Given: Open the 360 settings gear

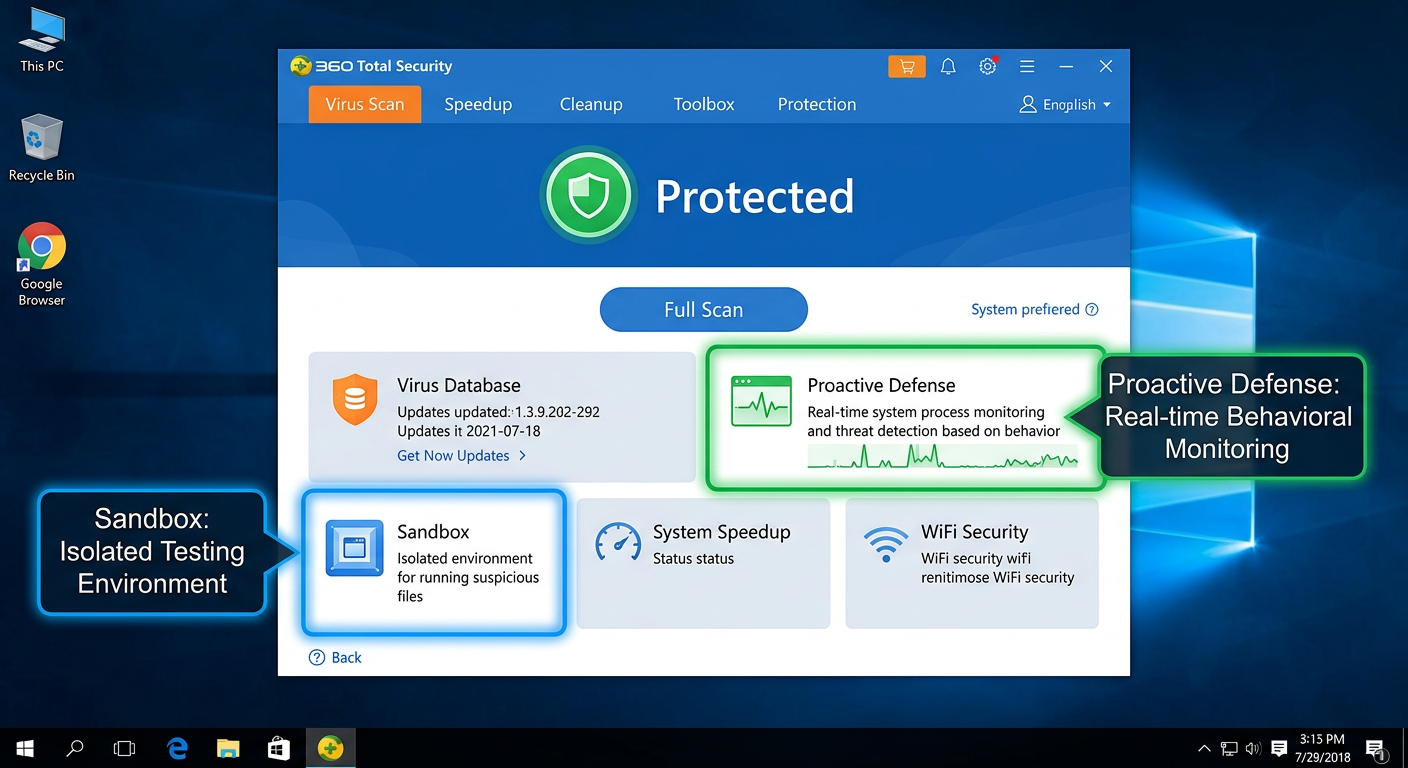Looking at the screenshot, I should tap(988, 66).
